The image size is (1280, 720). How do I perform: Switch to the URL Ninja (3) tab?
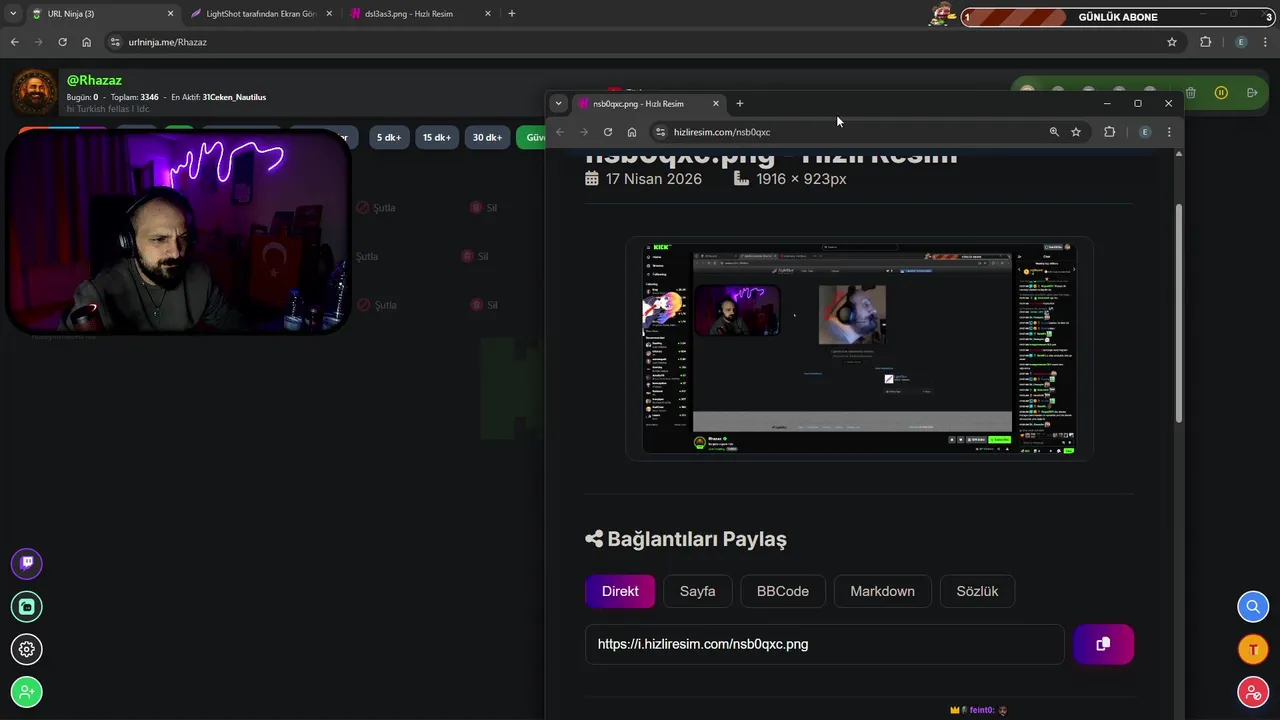[102, 14]
